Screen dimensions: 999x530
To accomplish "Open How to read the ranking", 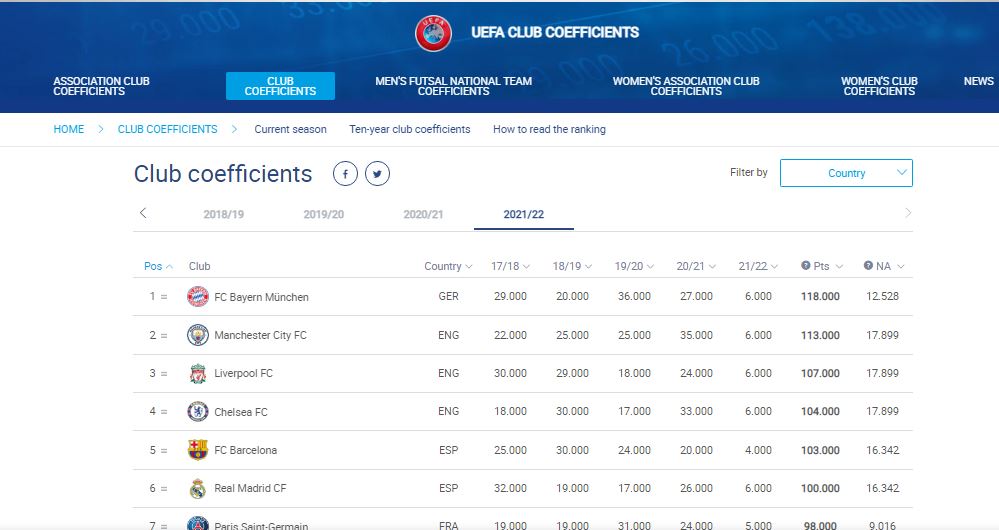I will (549, 129).
